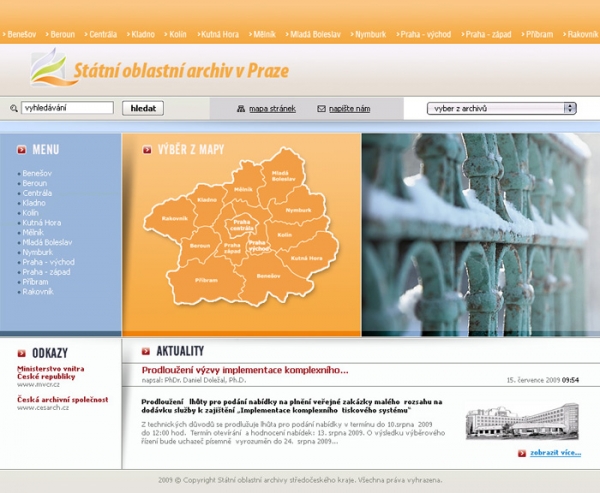Select Kladno in top navigation bar

point(143,34)
